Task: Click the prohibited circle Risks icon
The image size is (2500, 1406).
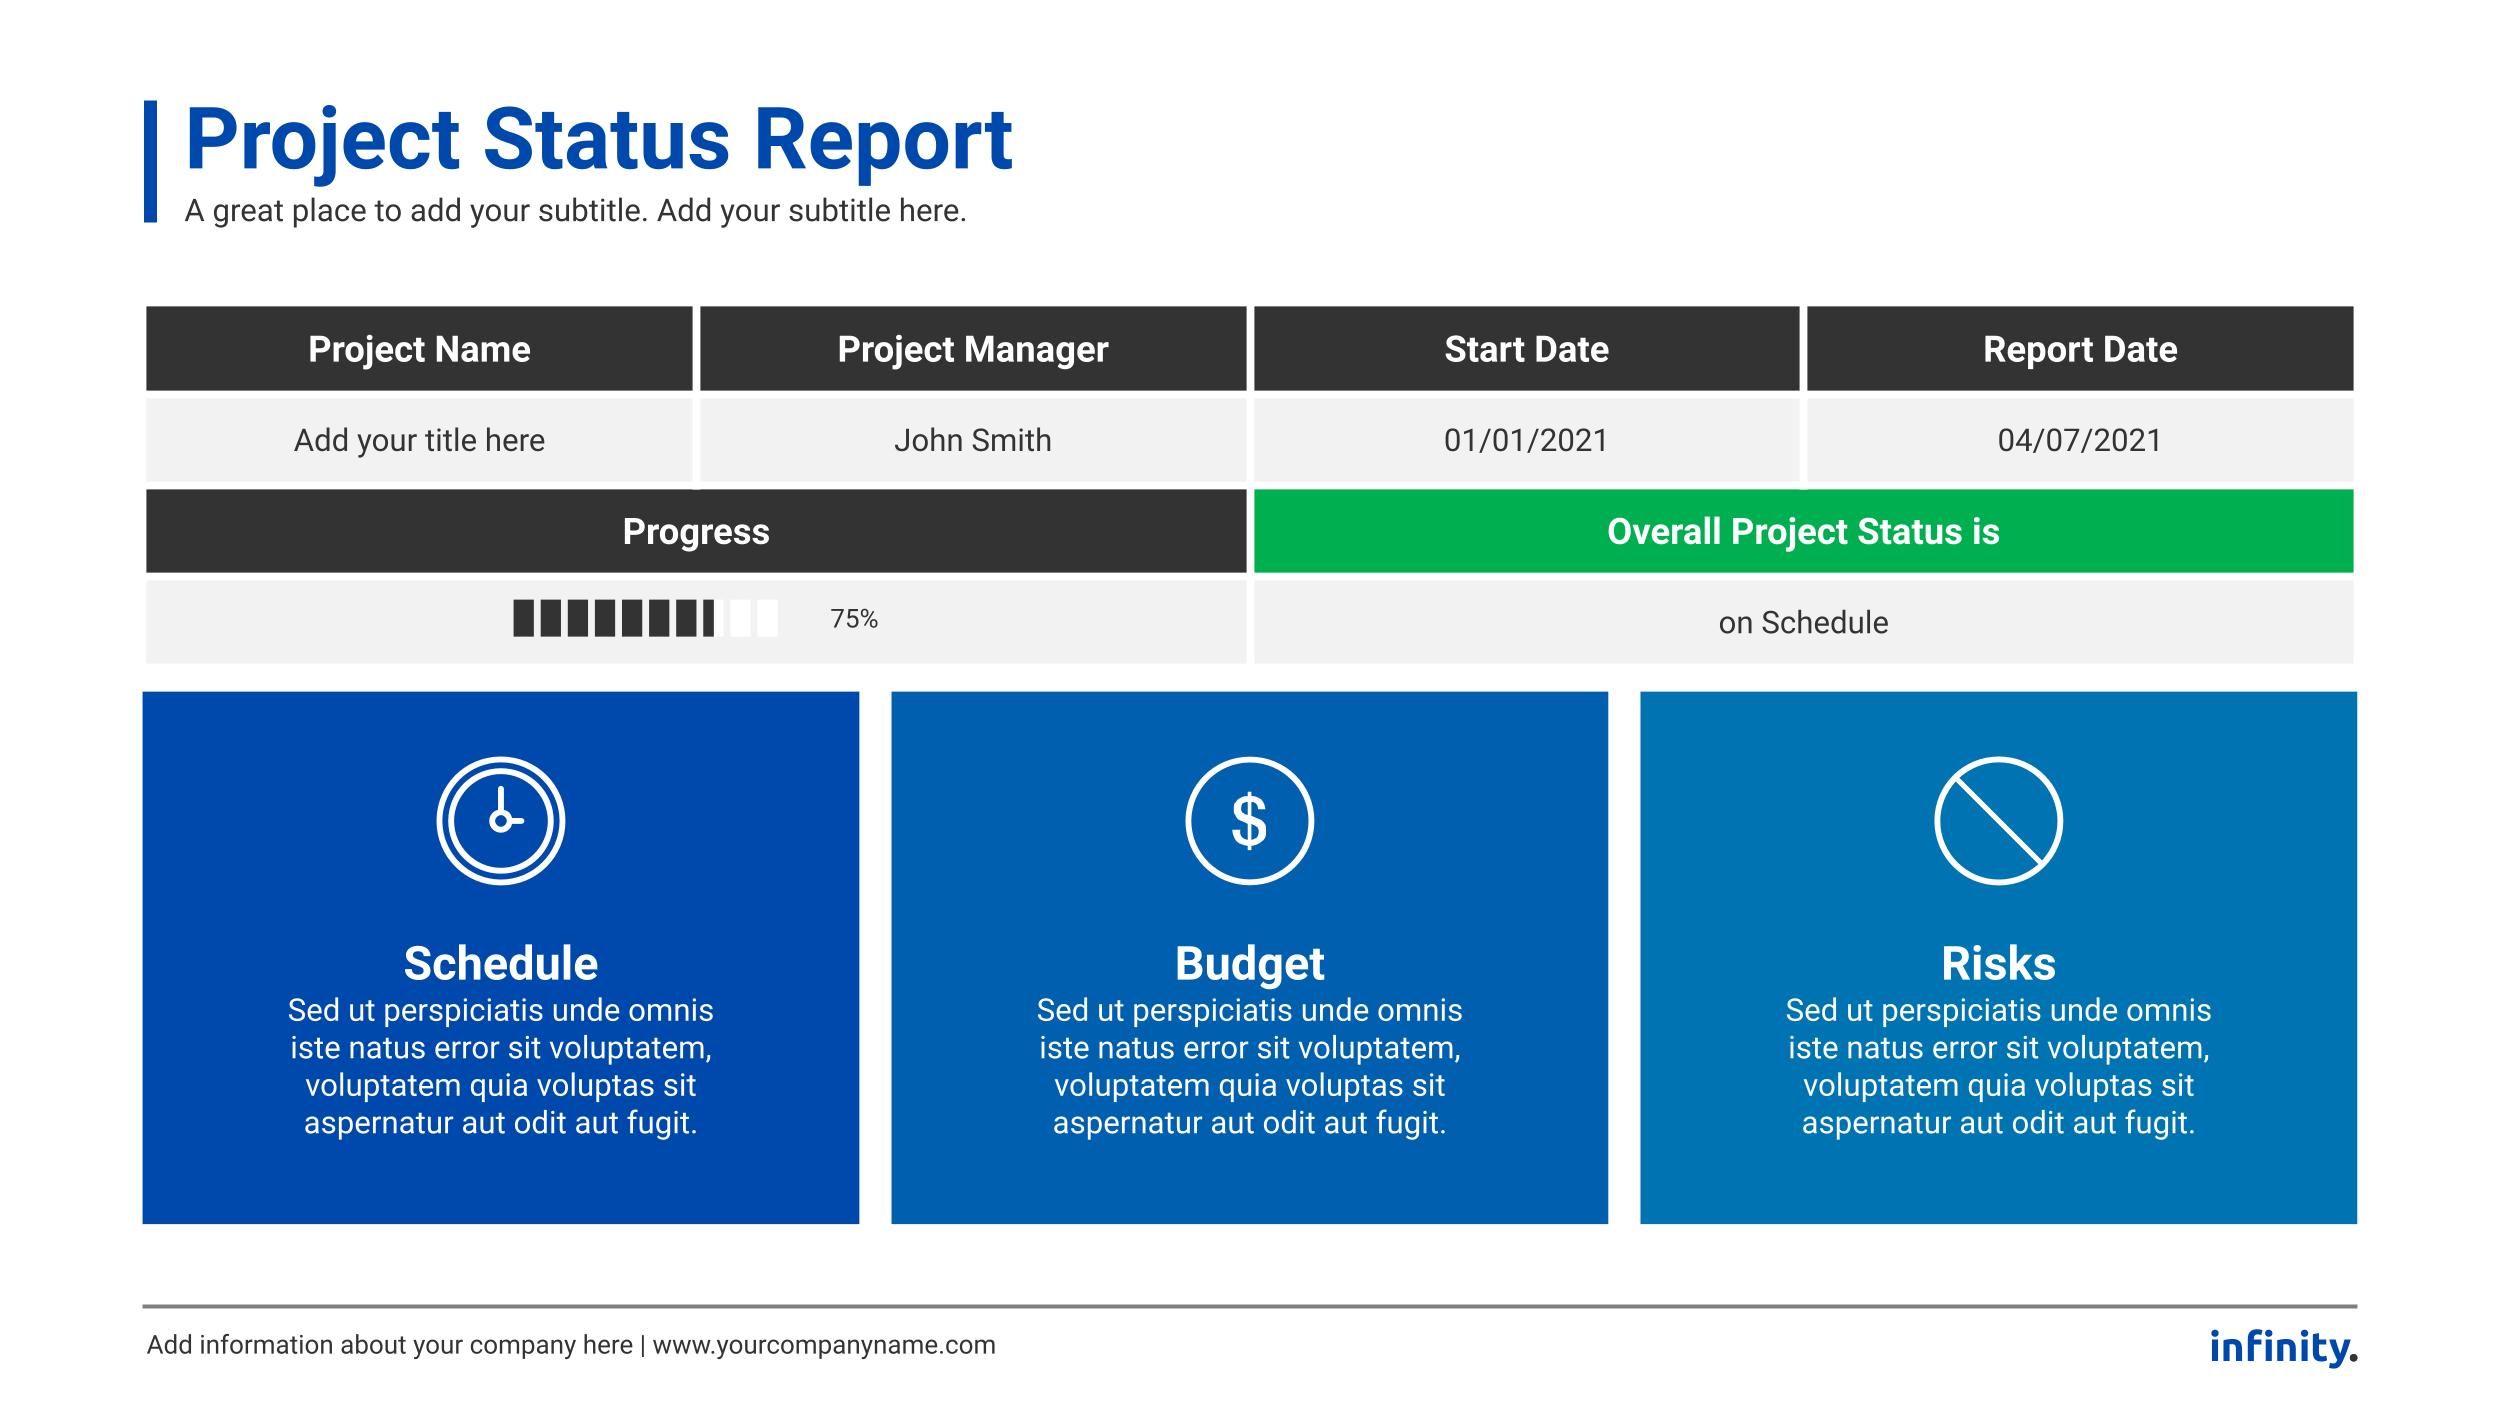Action: tap(1998, 821)
